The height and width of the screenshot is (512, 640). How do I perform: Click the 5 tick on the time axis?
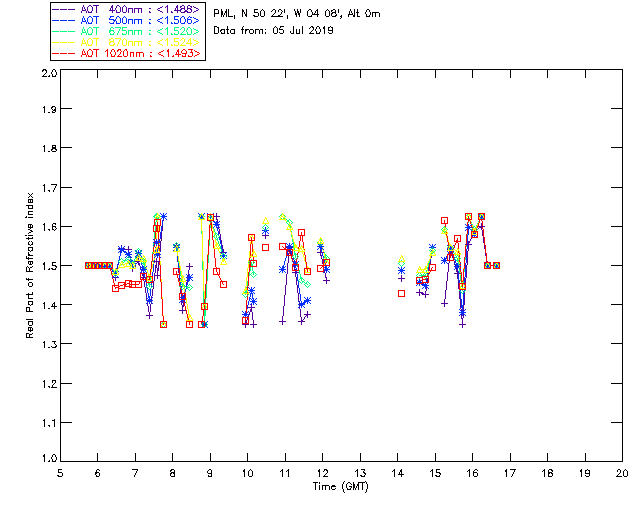(61, 473)
